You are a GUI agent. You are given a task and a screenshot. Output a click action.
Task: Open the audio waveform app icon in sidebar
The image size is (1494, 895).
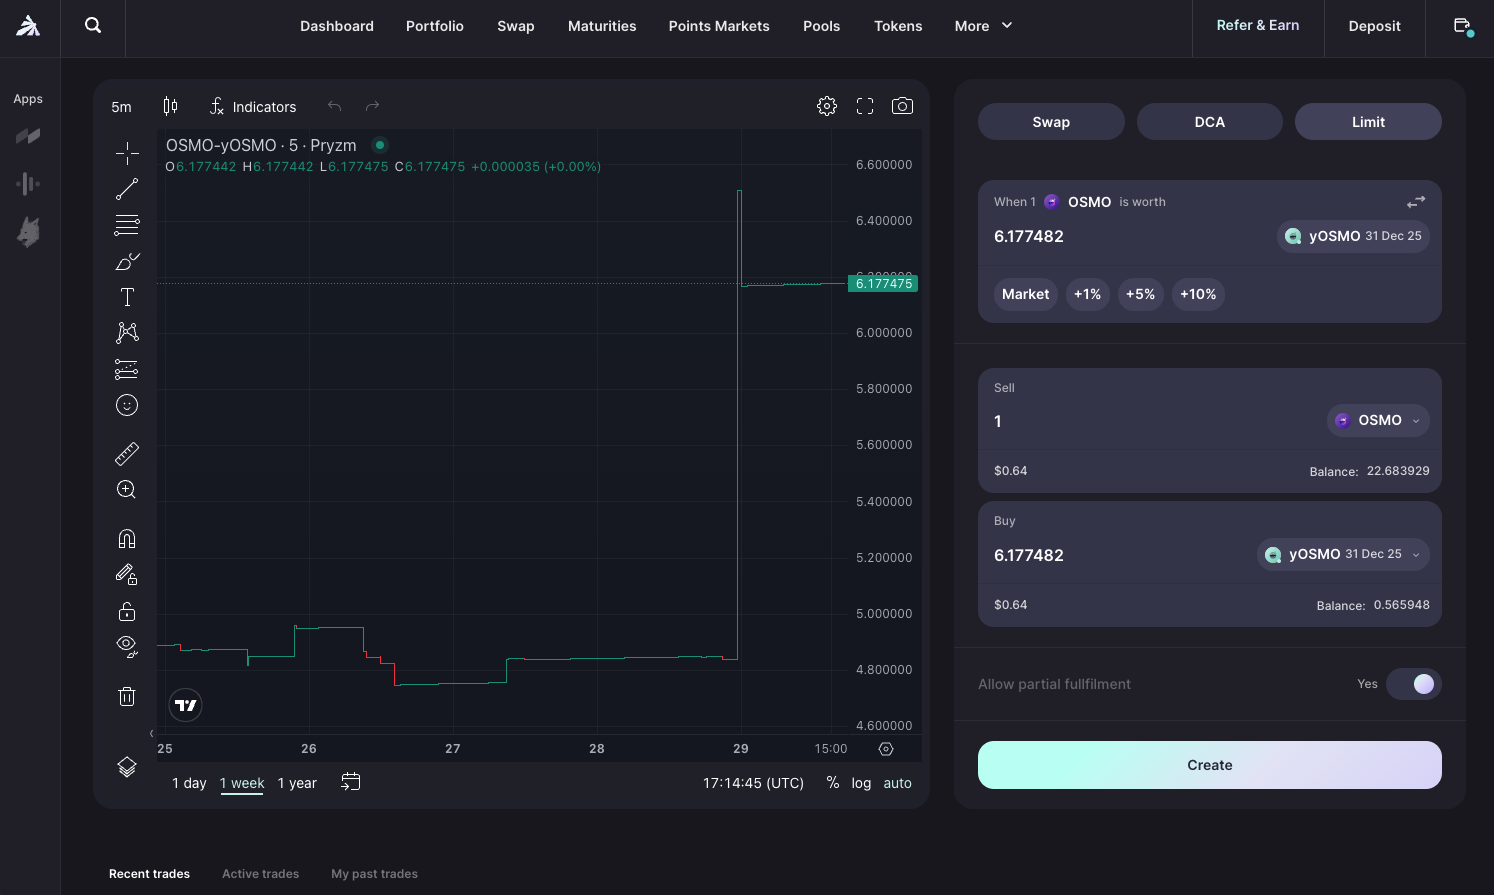click(28, 183)
